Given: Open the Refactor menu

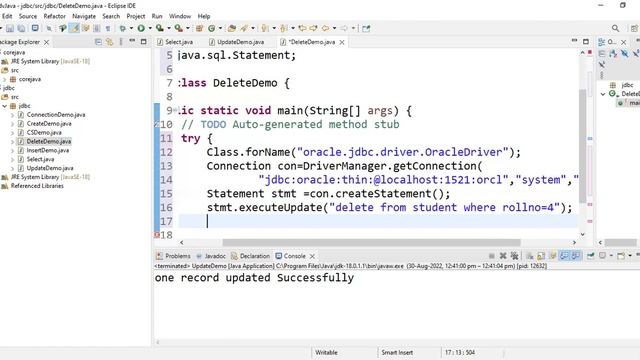Looking at the screenshot, I should (54, 16).
